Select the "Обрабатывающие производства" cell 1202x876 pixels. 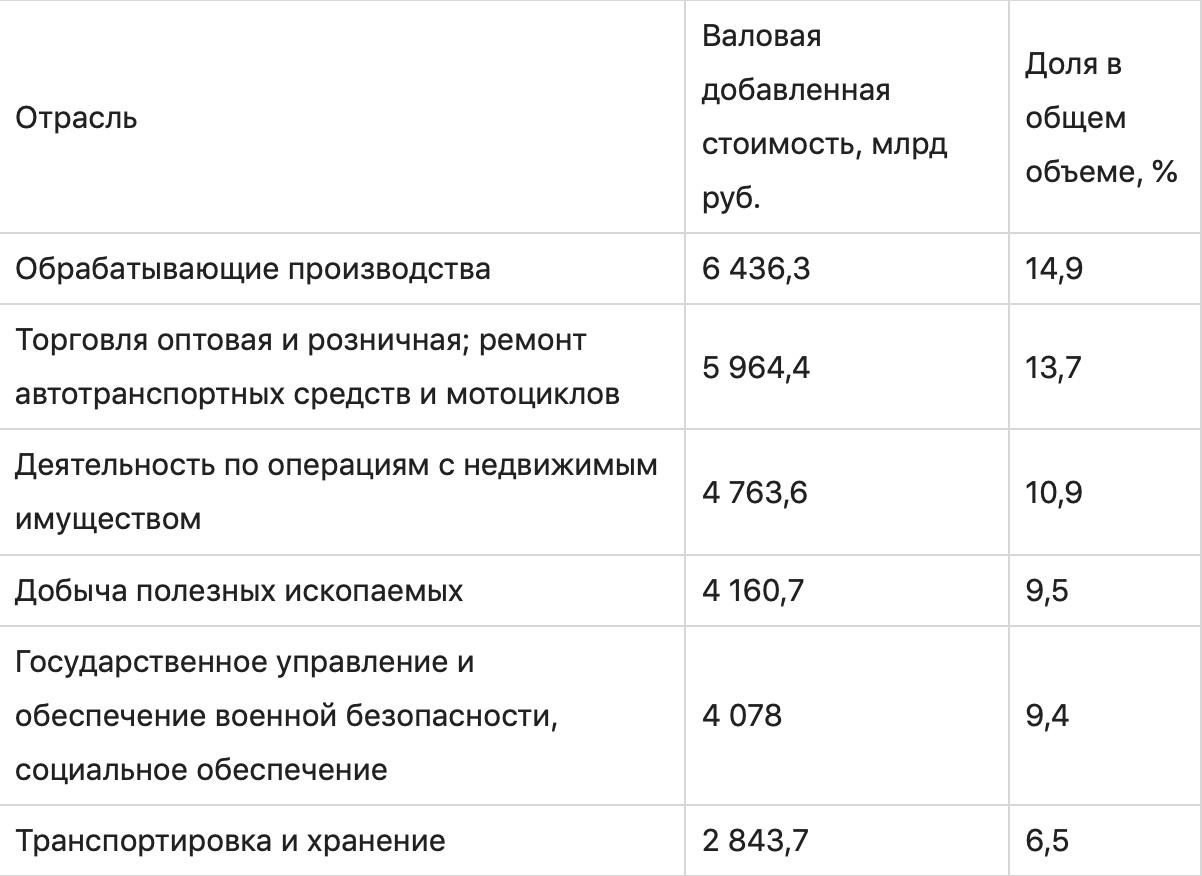(x=252, y=269)
